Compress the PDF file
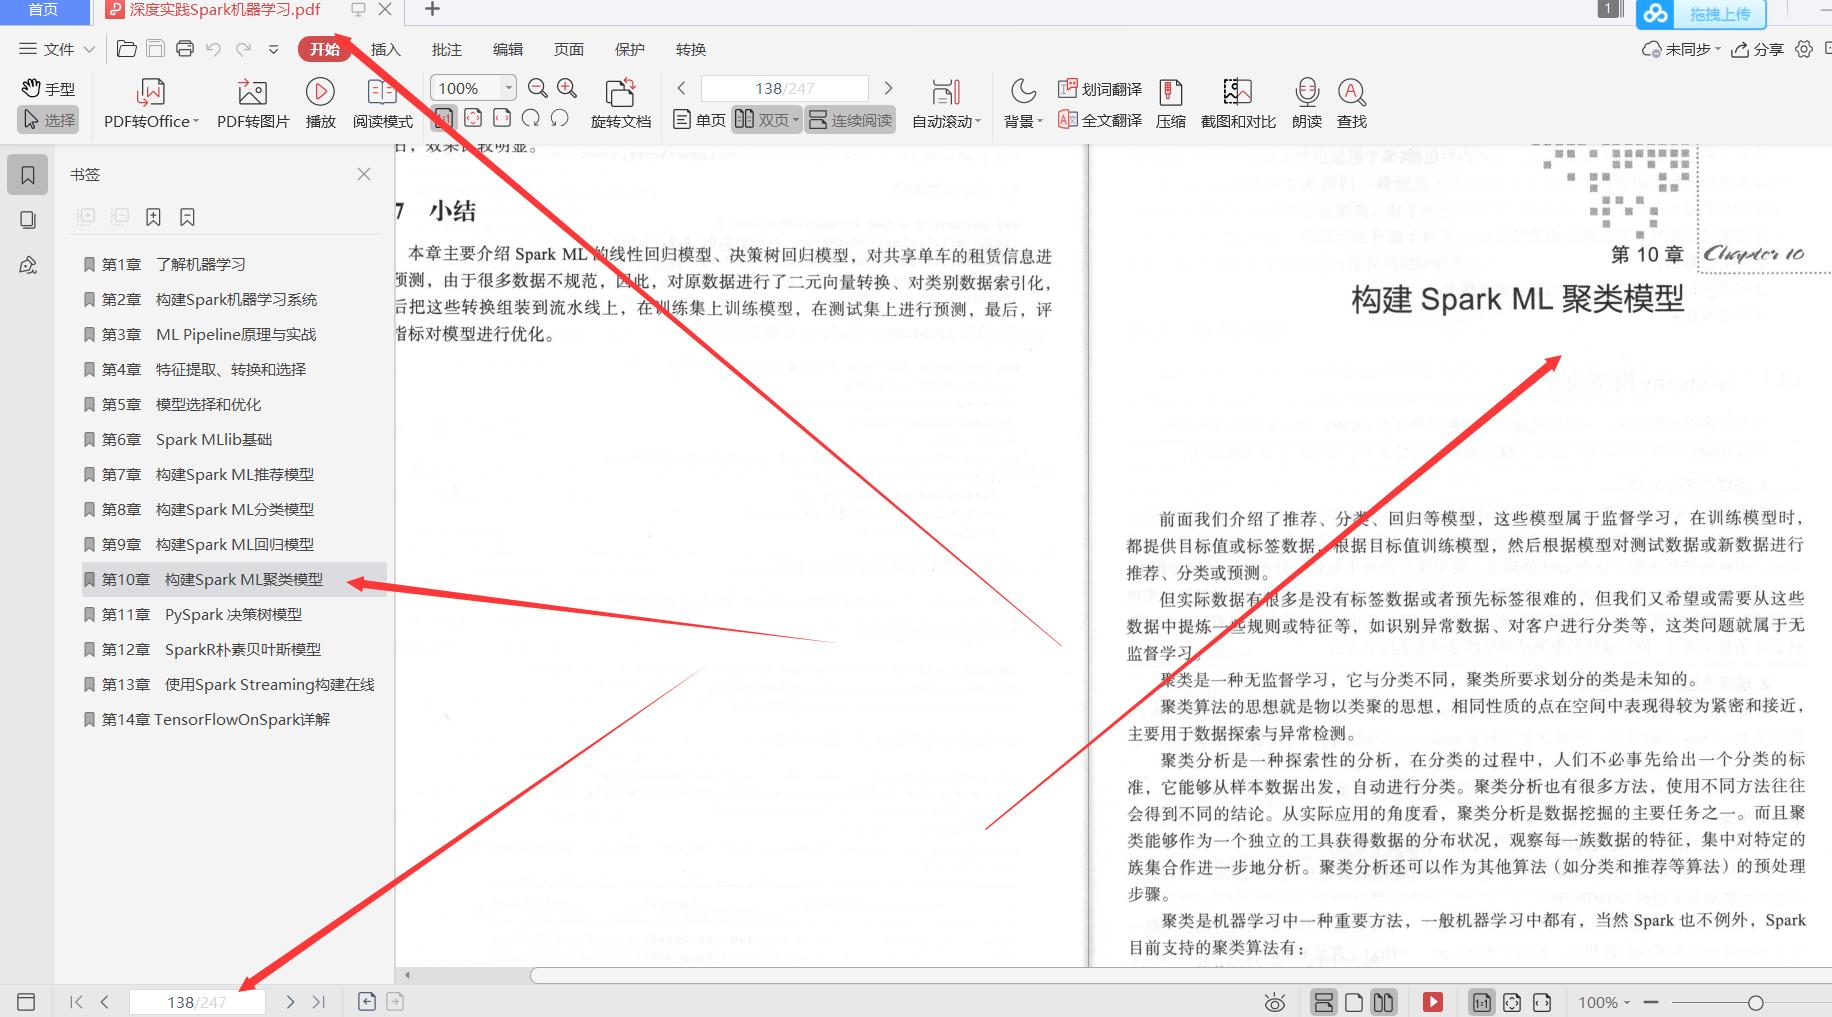This screenshot has width=1832, height=1017. pos(1170,104)
